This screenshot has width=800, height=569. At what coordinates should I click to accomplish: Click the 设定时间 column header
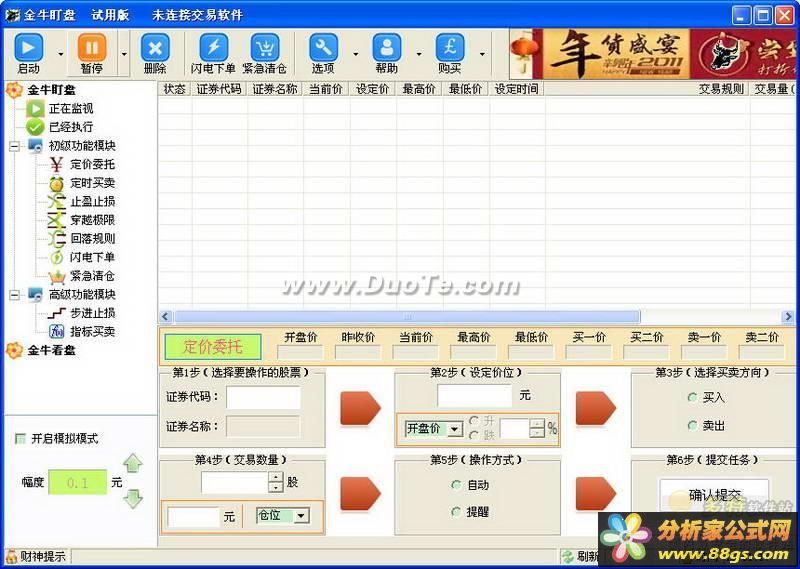click(x=517, y=89)
